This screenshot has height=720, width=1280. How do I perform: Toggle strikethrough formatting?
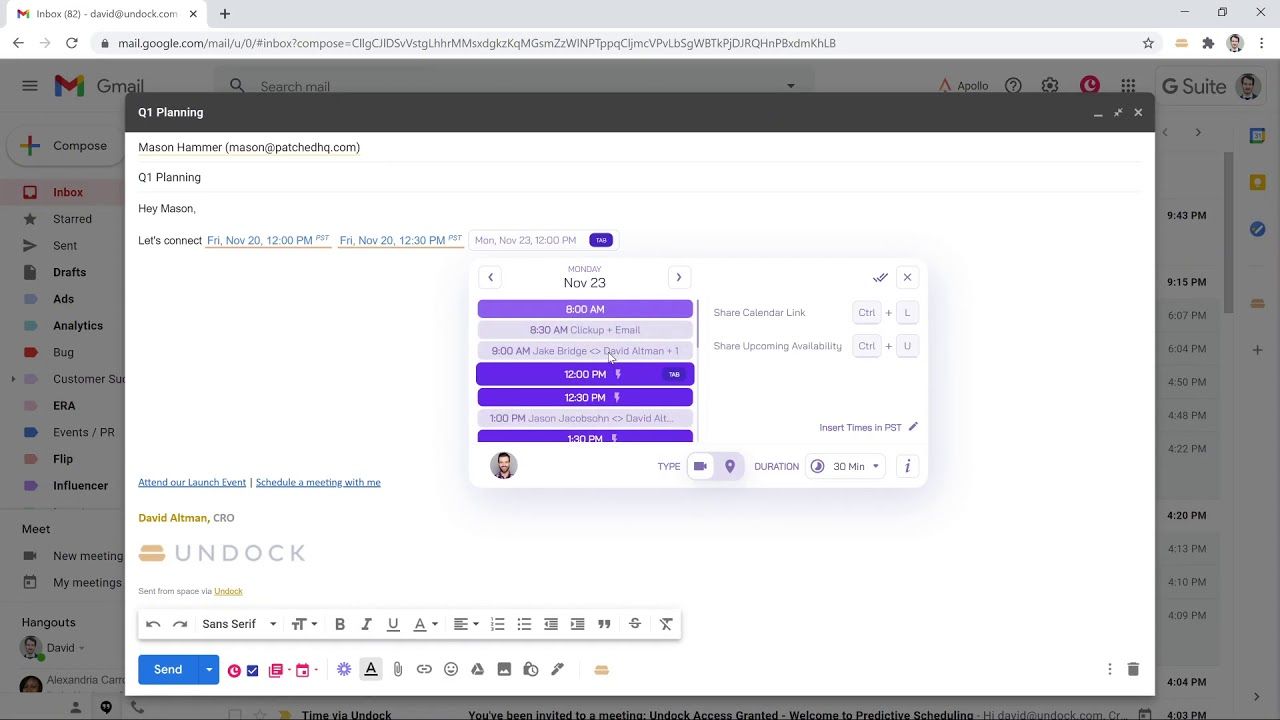(x=635, y=624)
